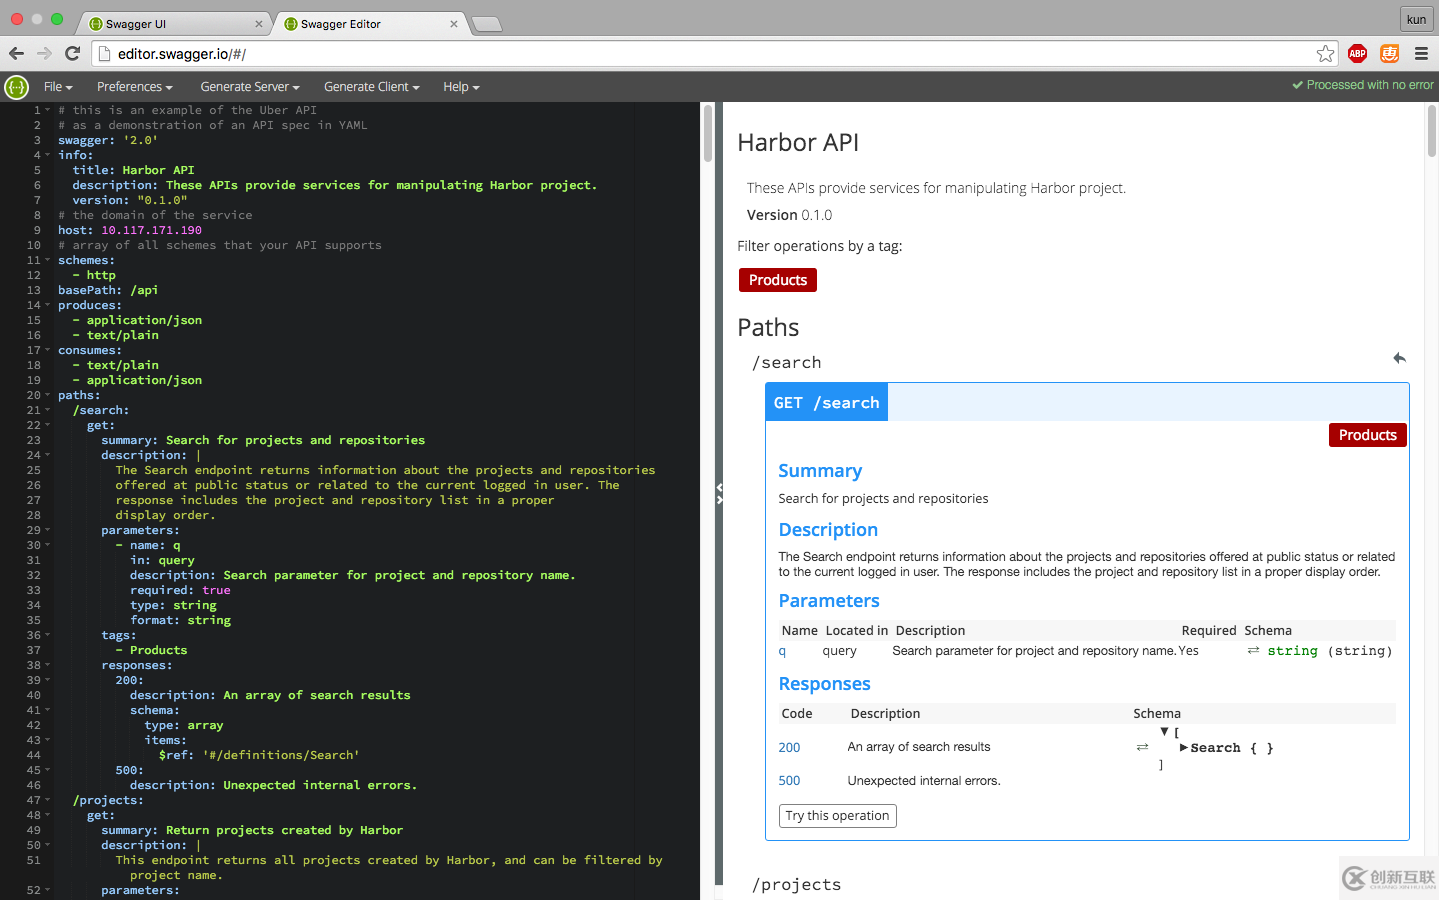
Task: Click the Try this operation button
Action: (837, 815)
